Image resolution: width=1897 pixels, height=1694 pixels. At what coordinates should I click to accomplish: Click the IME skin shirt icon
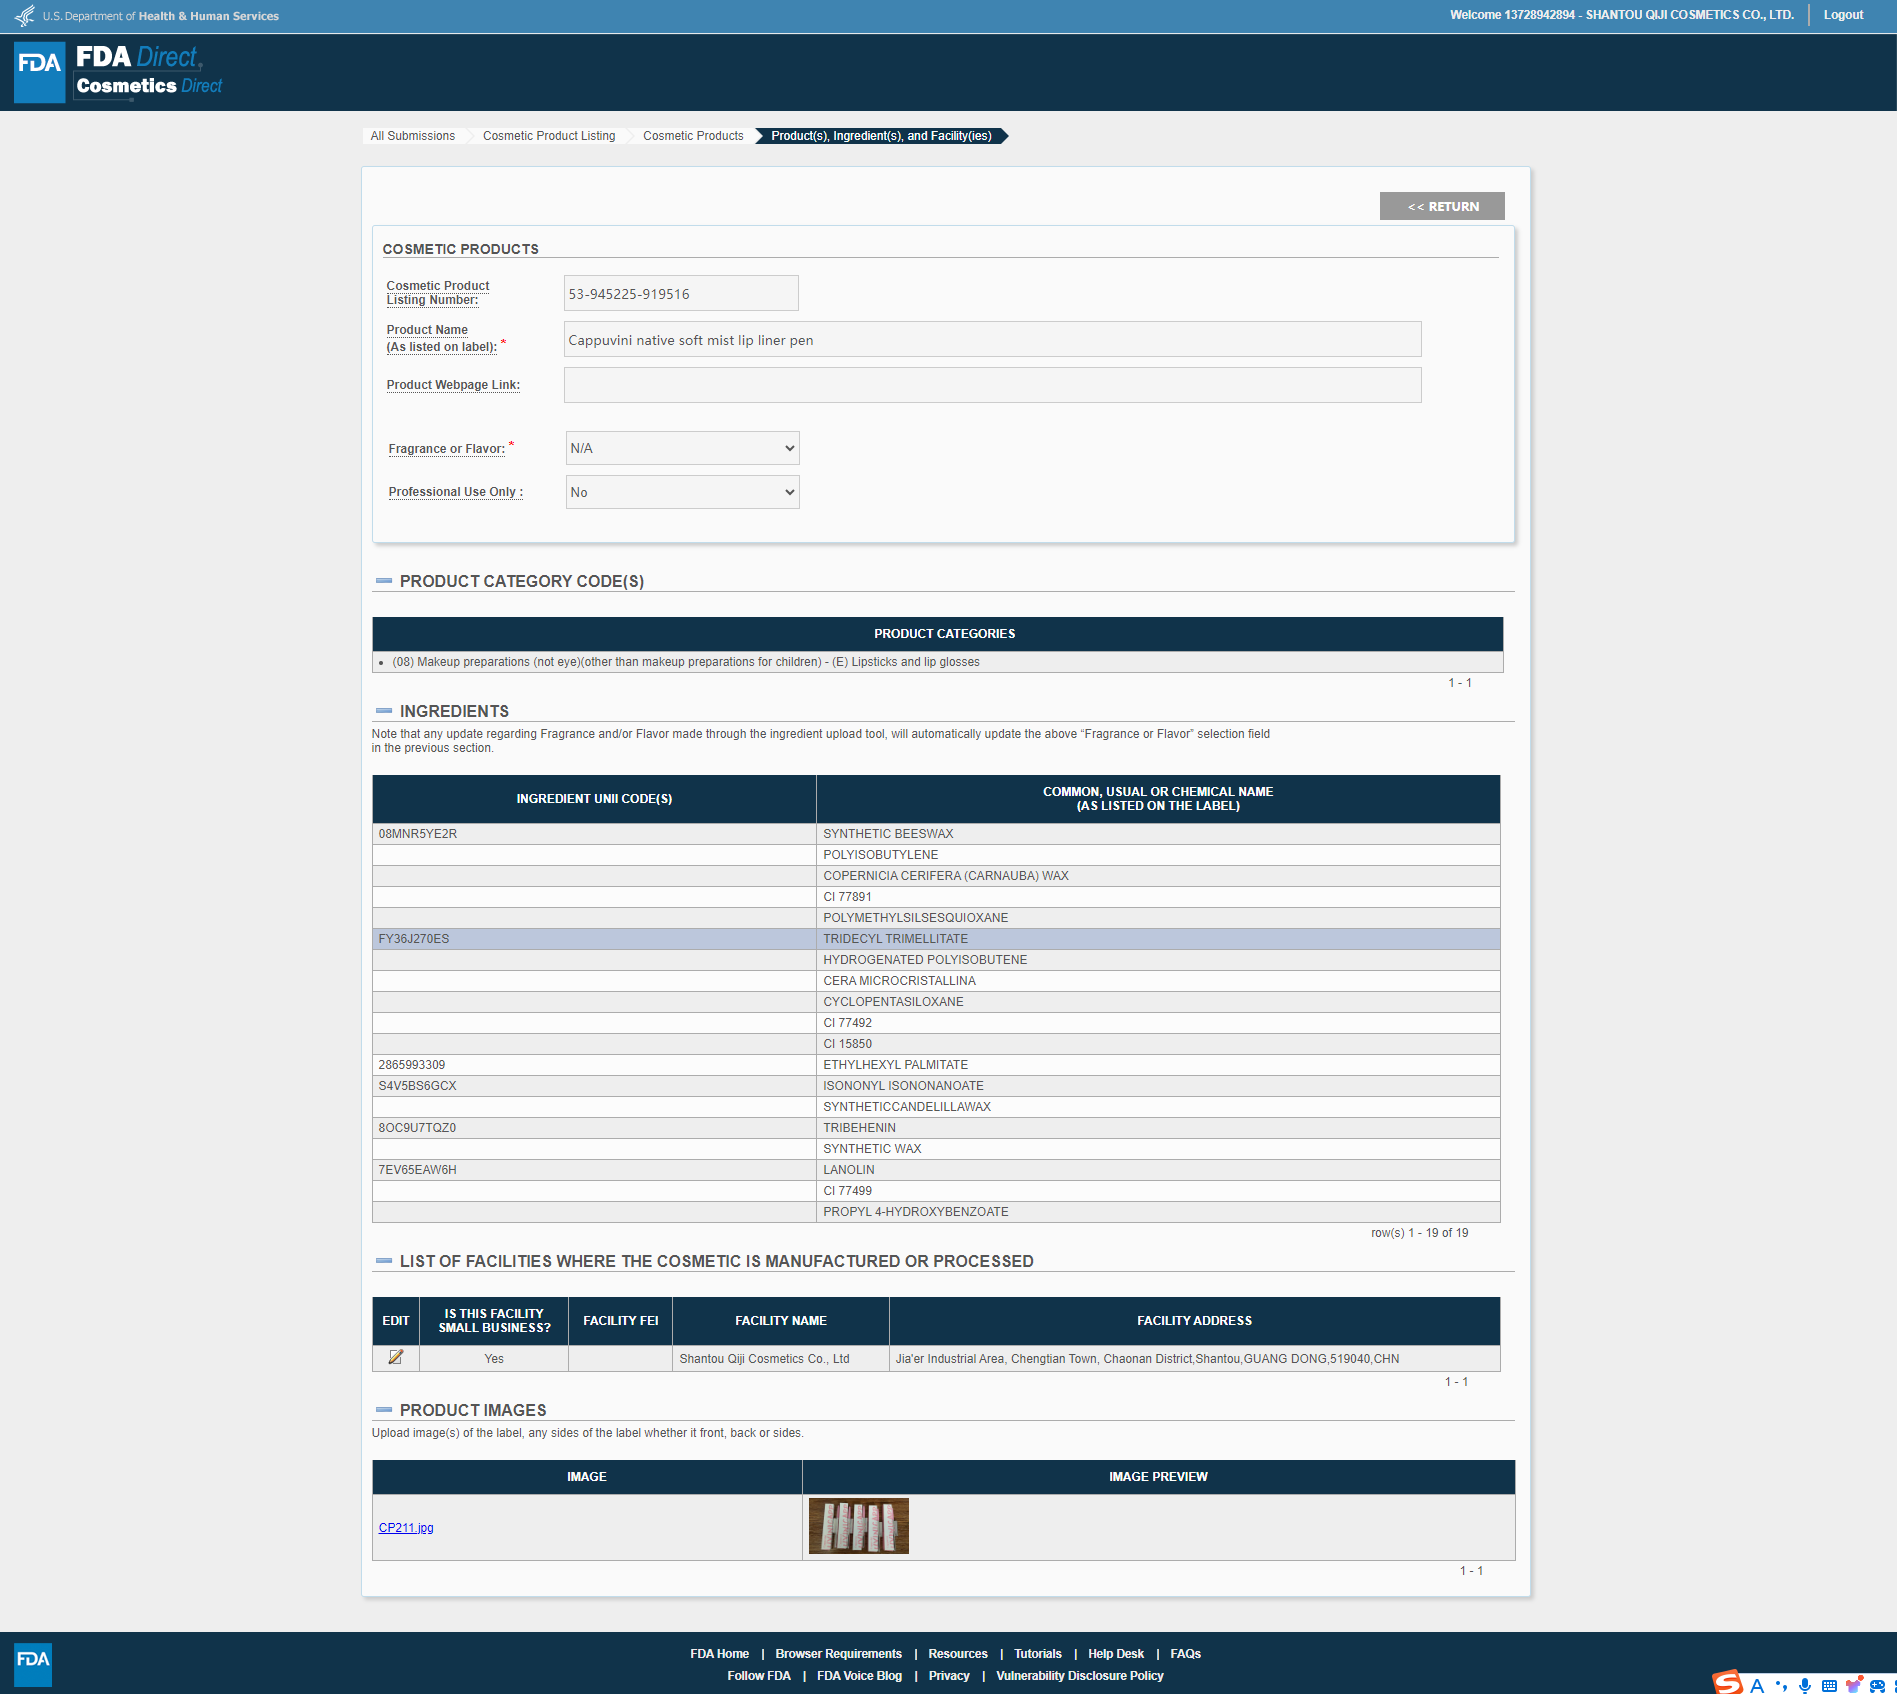(1853, 1685)
